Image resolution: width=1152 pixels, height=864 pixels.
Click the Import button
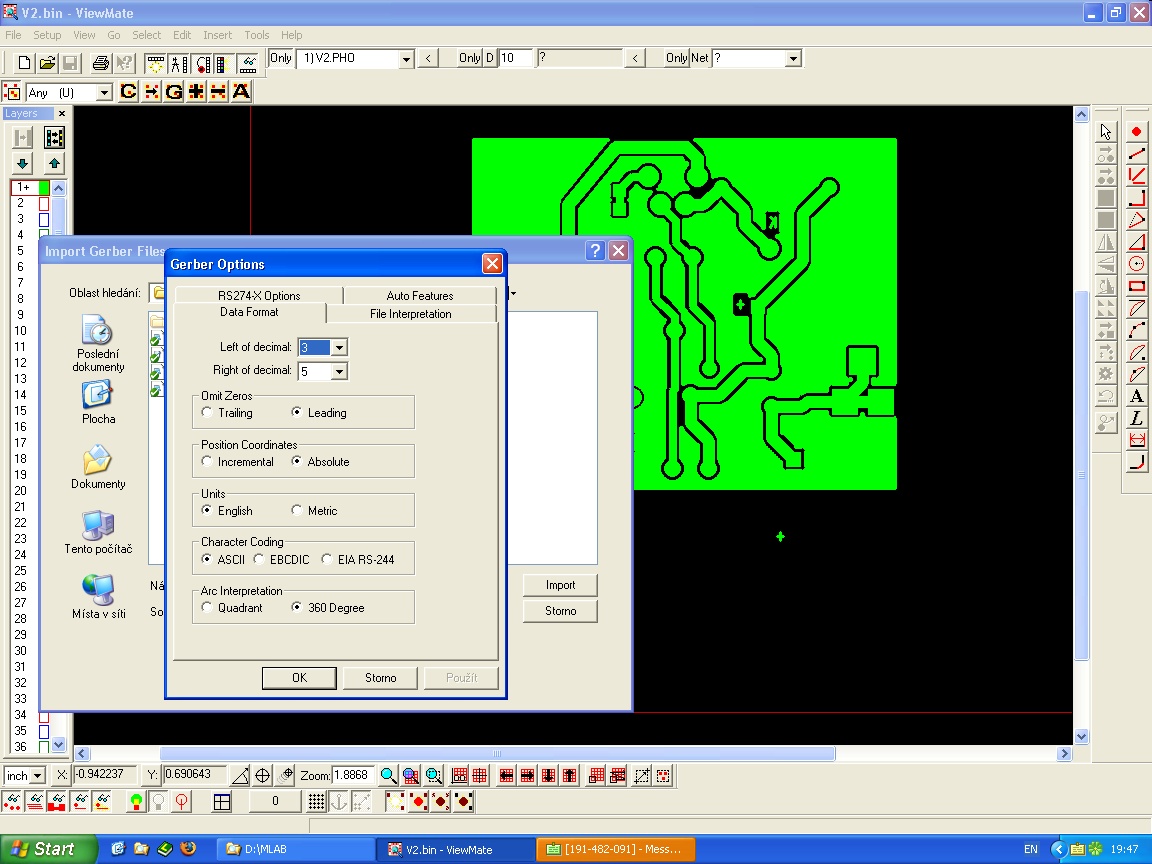[x=560, y=585]
